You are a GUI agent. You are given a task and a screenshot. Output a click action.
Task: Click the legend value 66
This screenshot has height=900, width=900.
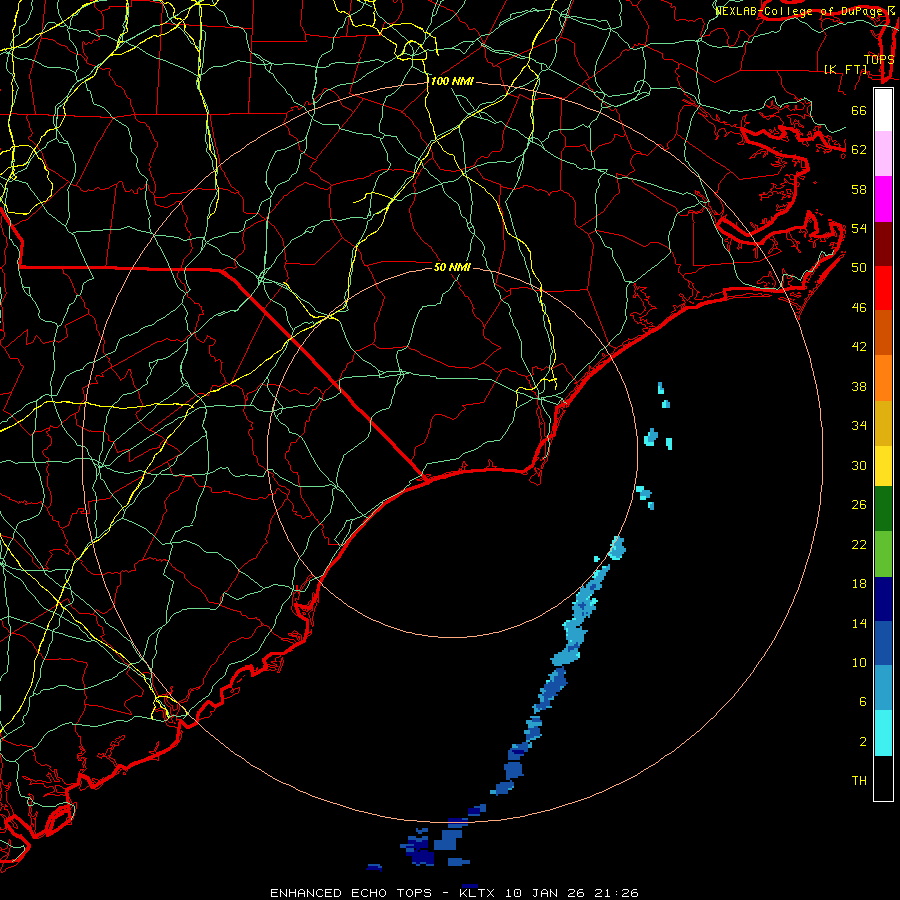click(859, 110)
